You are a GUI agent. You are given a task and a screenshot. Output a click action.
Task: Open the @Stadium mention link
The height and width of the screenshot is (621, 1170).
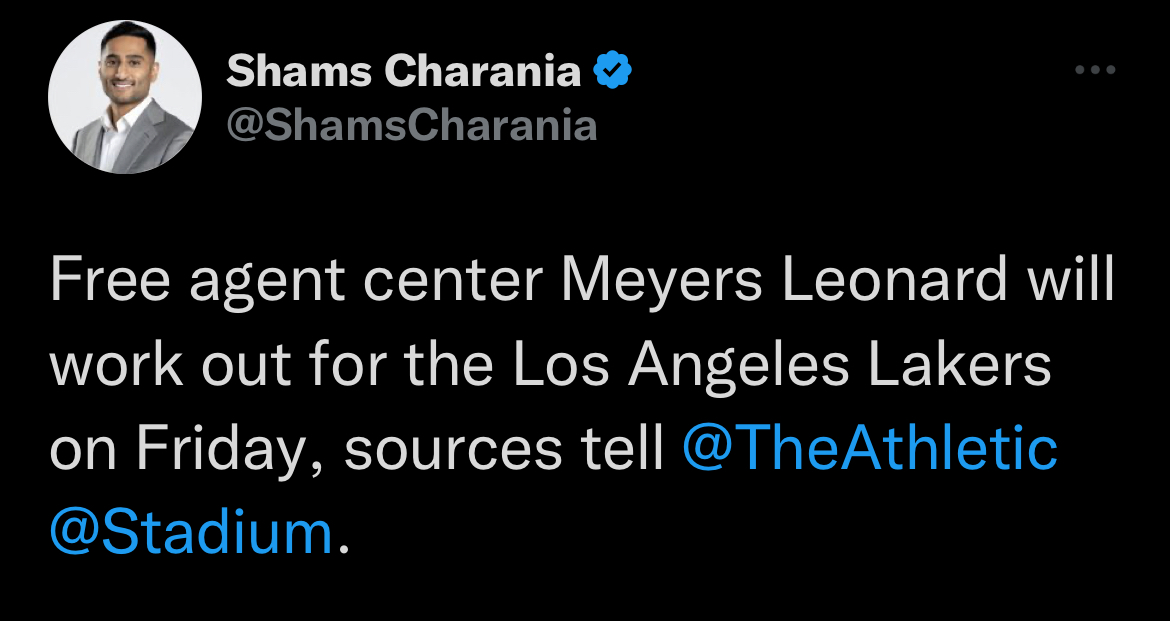191,534
